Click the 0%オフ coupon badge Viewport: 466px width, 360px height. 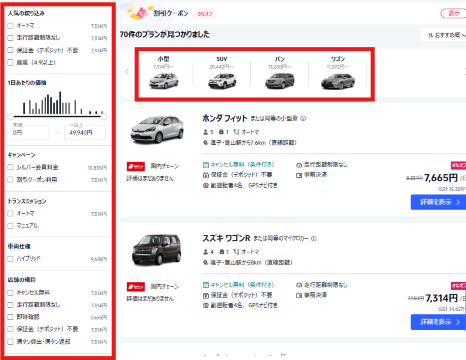tap(205, 14)
